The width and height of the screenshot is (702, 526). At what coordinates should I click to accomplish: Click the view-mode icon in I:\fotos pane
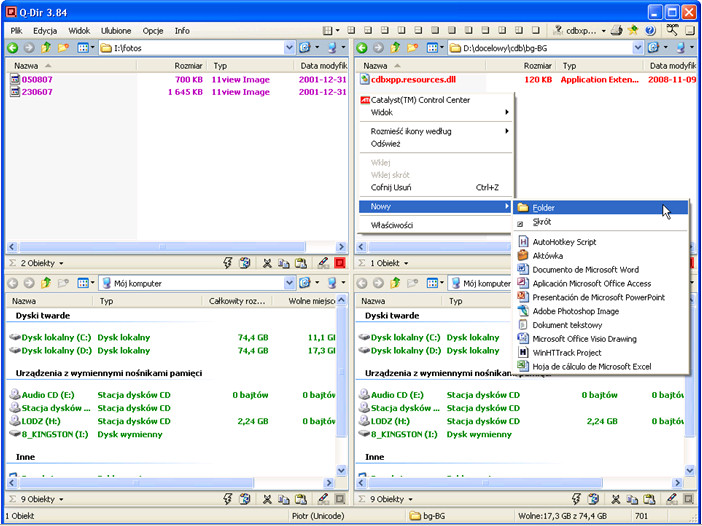(83, 47)
